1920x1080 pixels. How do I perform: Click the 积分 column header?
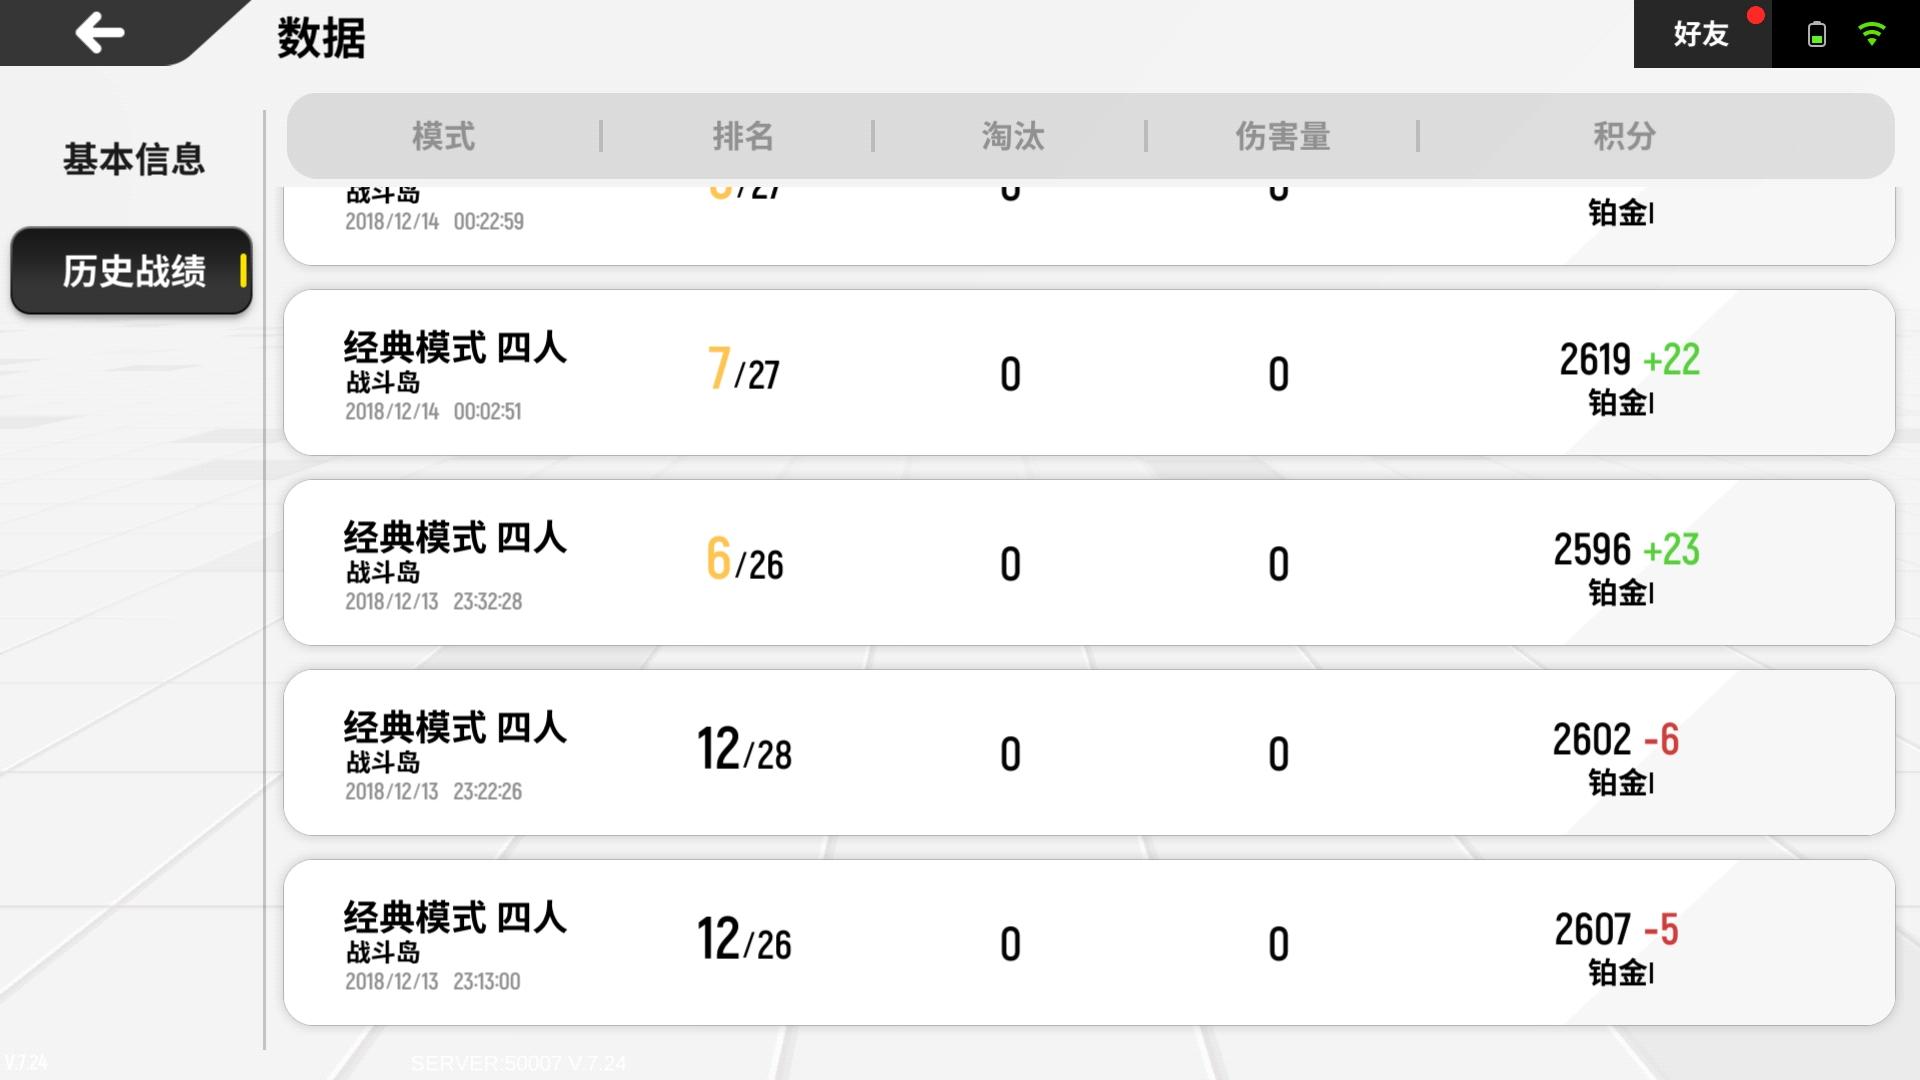(1625, 136)
